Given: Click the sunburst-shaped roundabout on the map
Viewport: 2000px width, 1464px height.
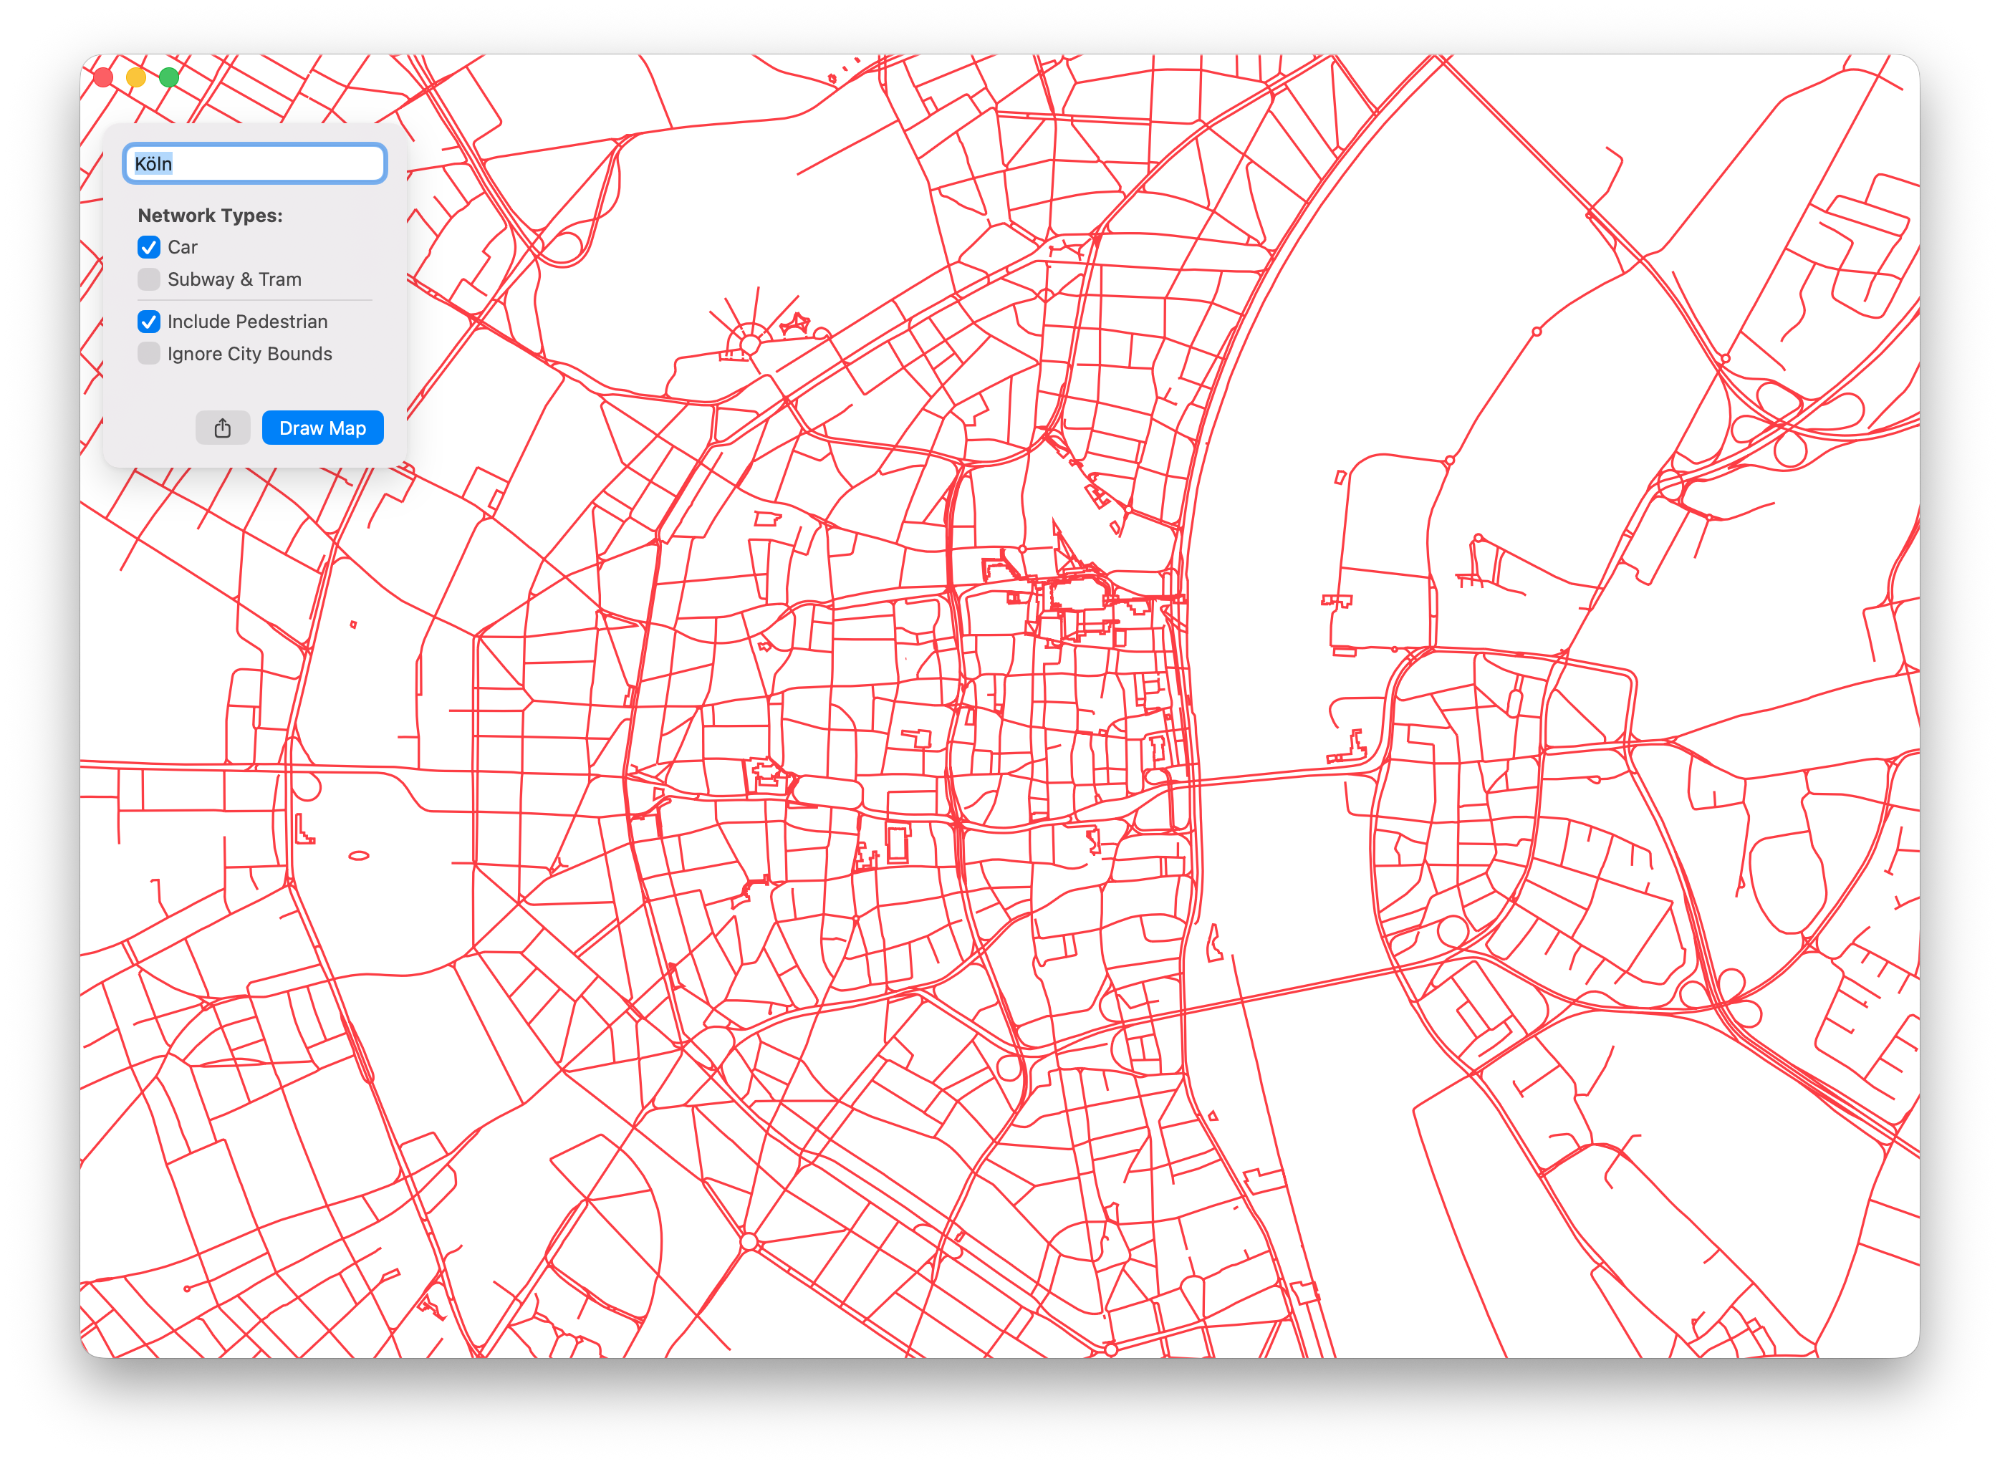Looking at the screenshot, I should pyautogui.click(x=749, y=344).
